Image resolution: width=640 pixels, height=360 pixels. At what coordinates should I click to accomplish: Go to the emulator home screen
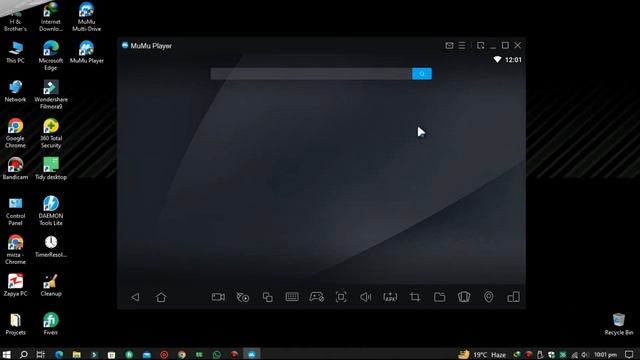161,297
